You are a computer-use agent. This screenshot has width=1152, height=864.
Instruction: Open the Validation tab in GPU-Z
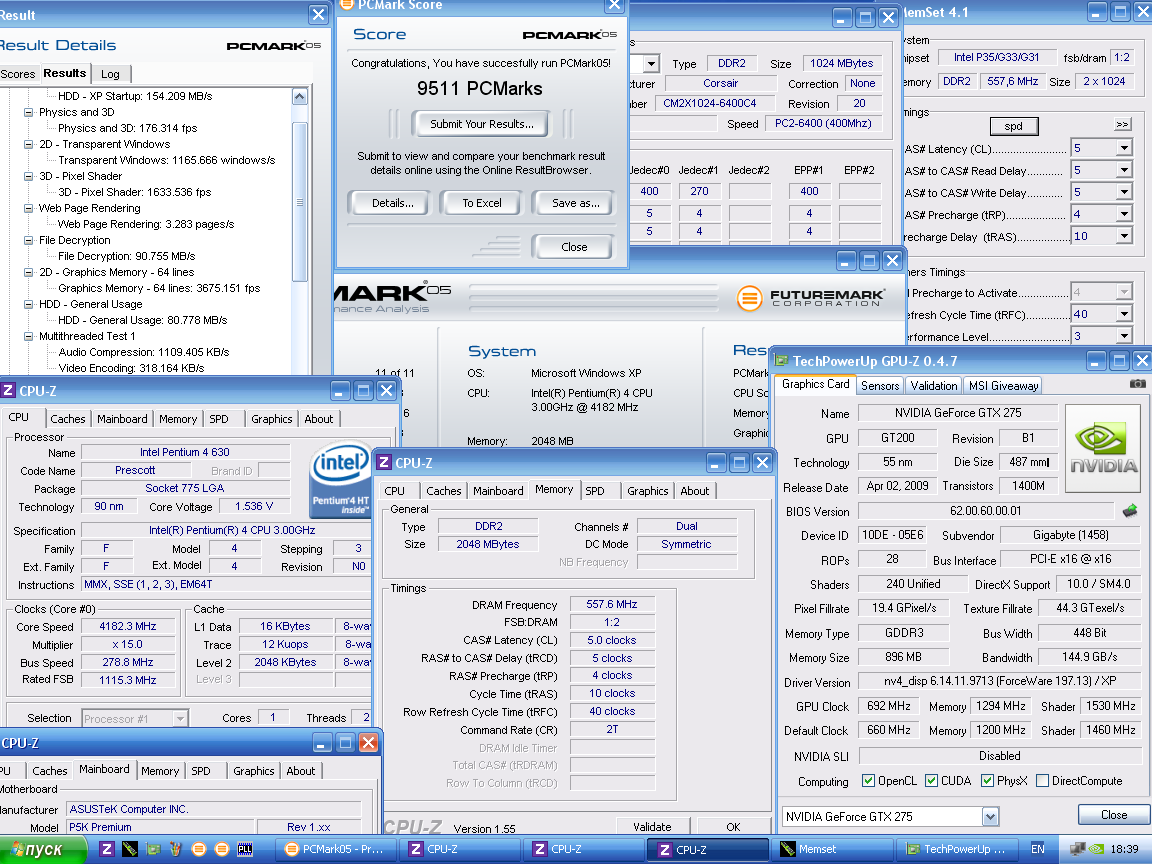[934, 386]
